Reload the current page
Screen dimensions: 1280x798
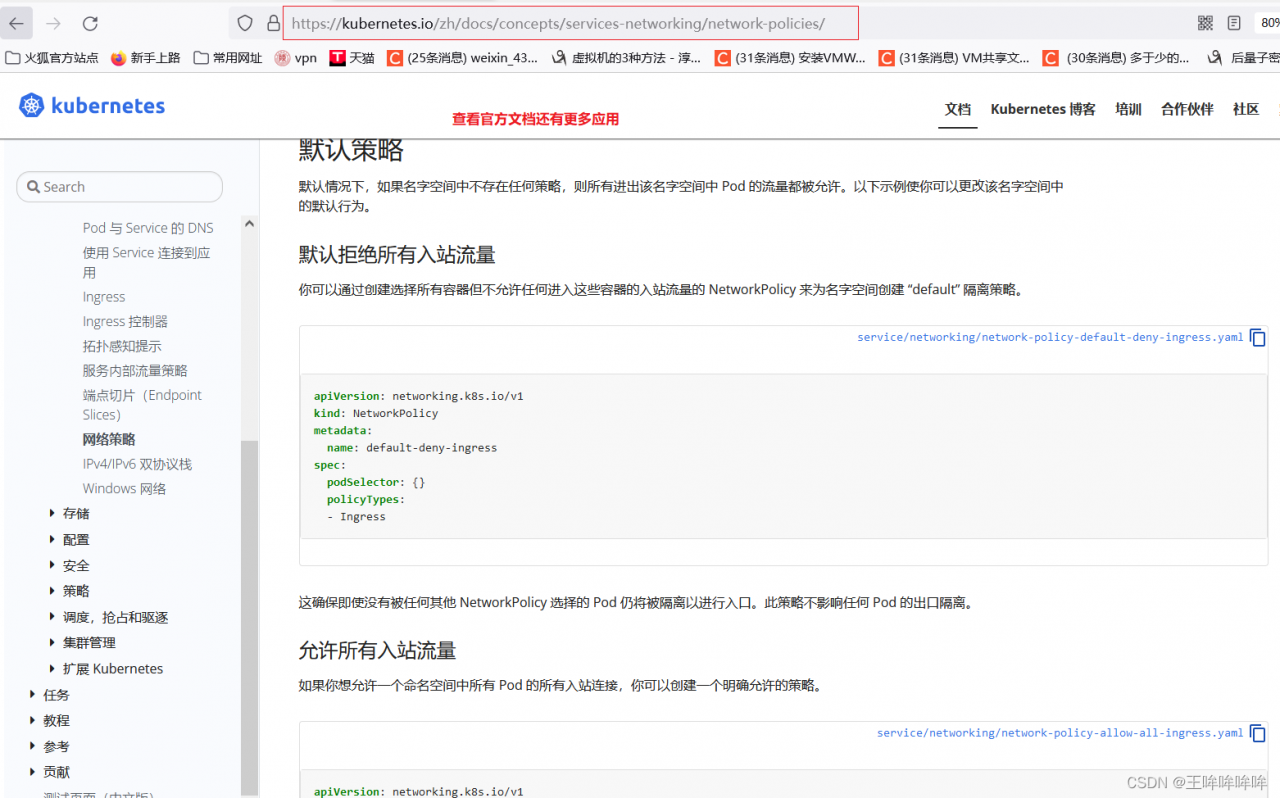coord(89,23)
